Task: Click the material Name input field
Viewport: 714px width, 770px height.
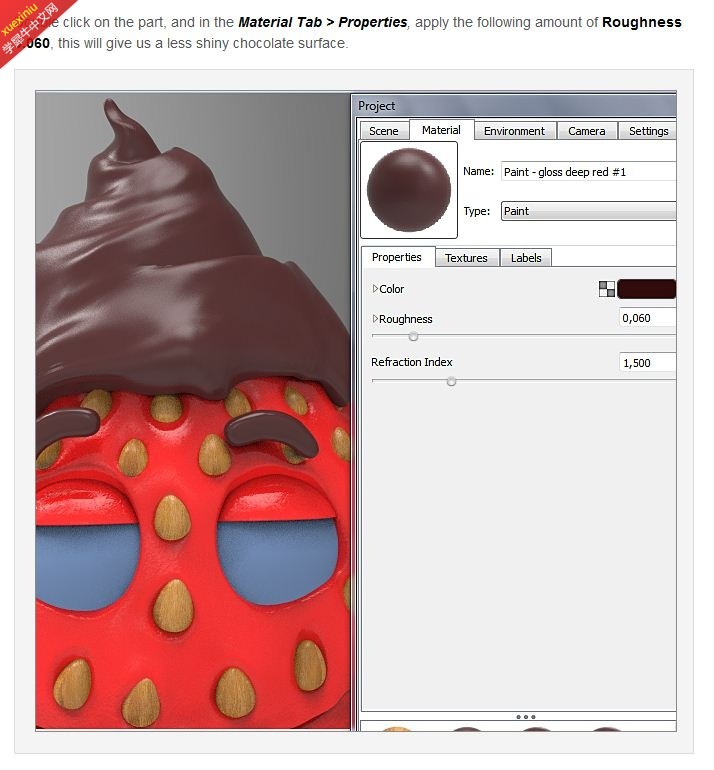Action: (x=588, y=172)
